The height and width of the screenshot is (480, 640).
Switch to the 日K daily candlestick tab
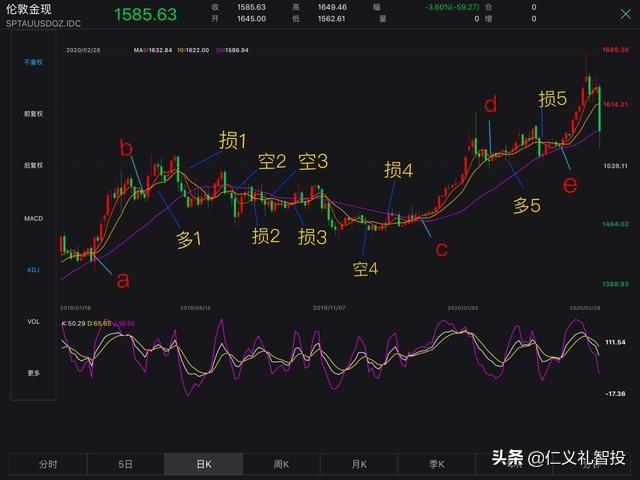coord(204,464)
